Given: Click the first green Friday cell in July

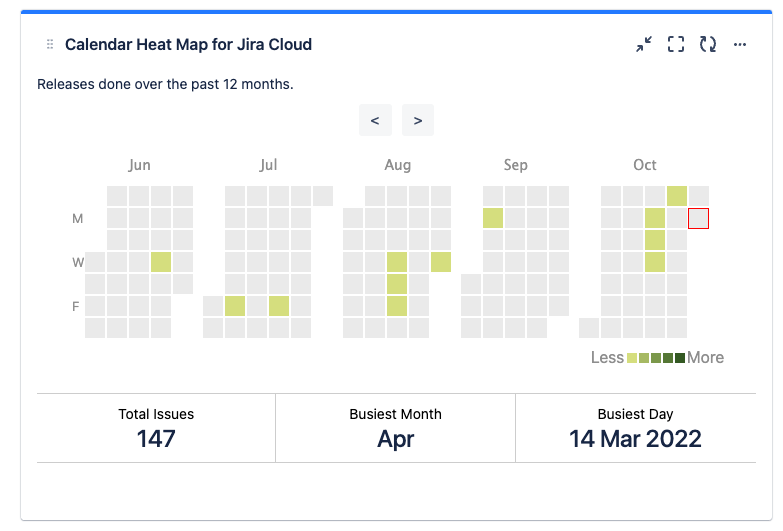Looking at the screenshot, I should (235, 306).
